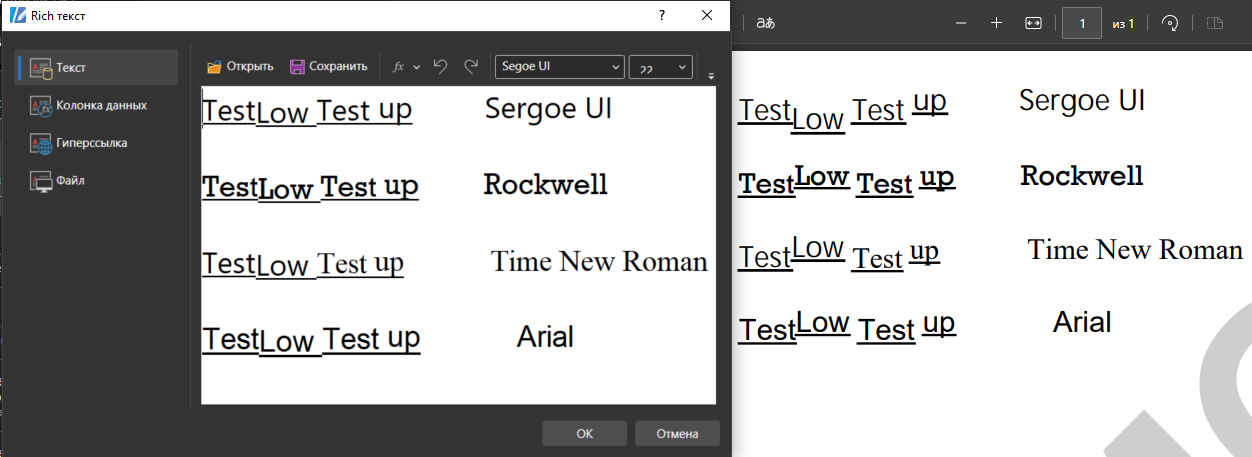
Task: Zoom in in the preview window
Action: pyautogui.click(x=996, y=23)
